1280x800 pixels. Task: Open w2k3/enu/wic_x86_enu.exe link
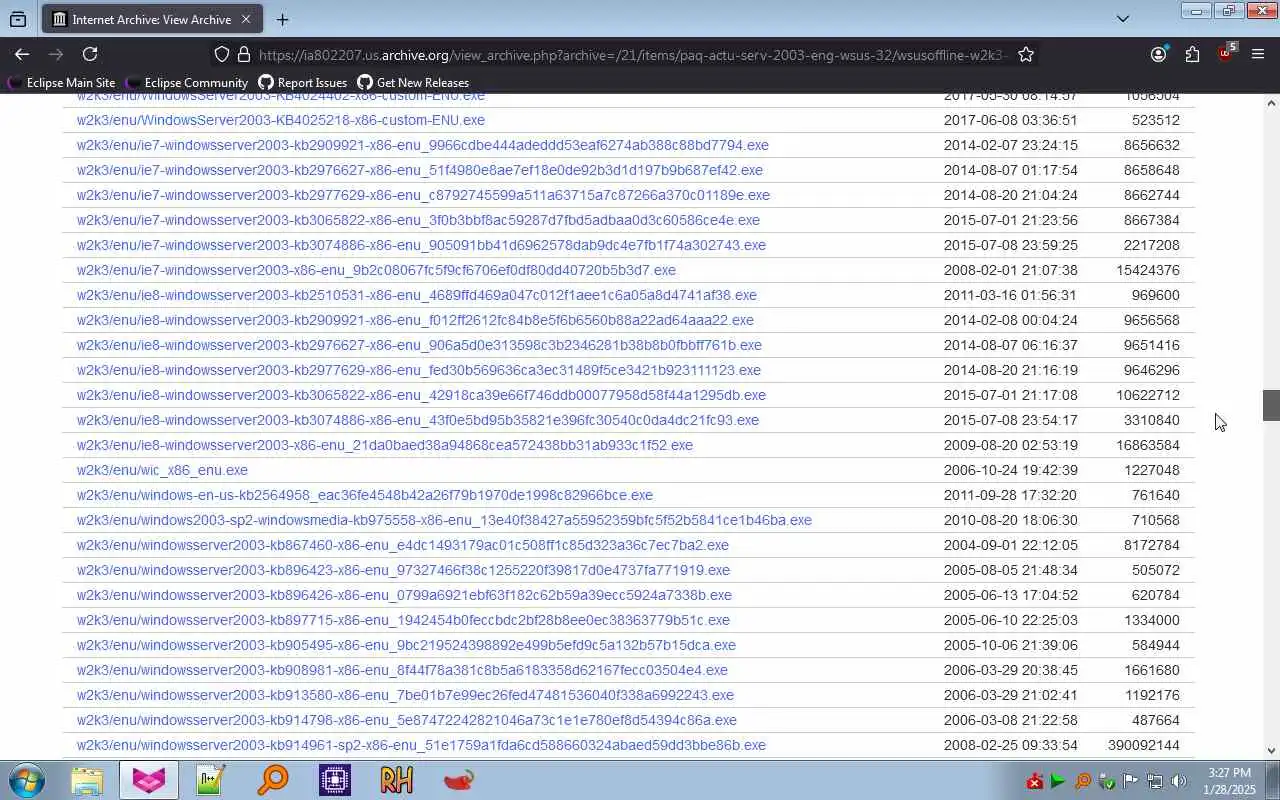pyautogui.click(x=162, y=470)
